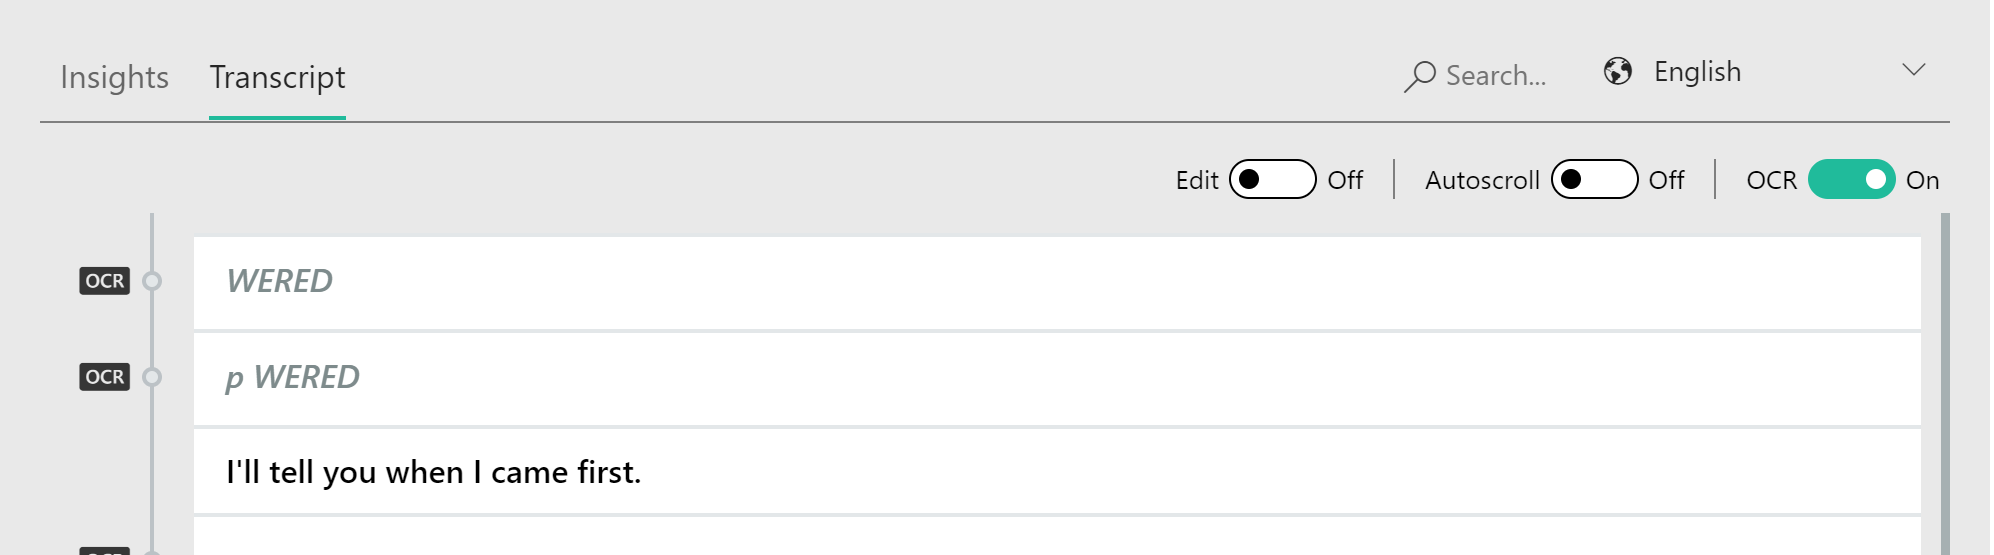Click the p WERED transcript line

(1057, 379)
